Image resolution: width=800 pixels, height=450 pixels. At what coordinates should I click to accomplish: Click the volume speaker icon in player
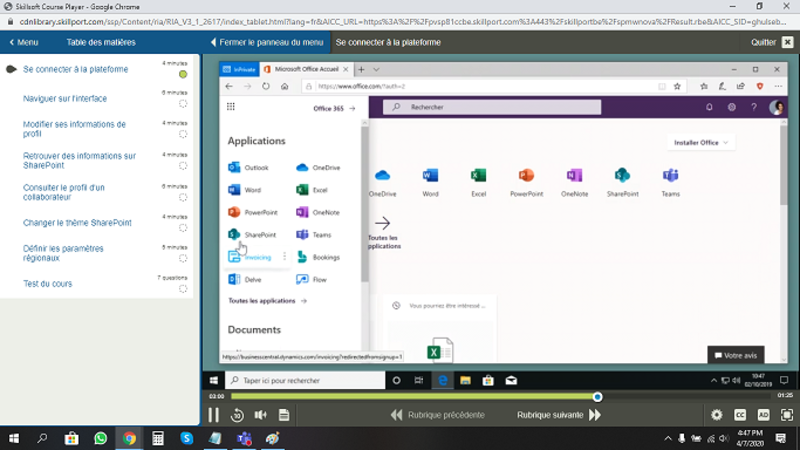(261, 415)
